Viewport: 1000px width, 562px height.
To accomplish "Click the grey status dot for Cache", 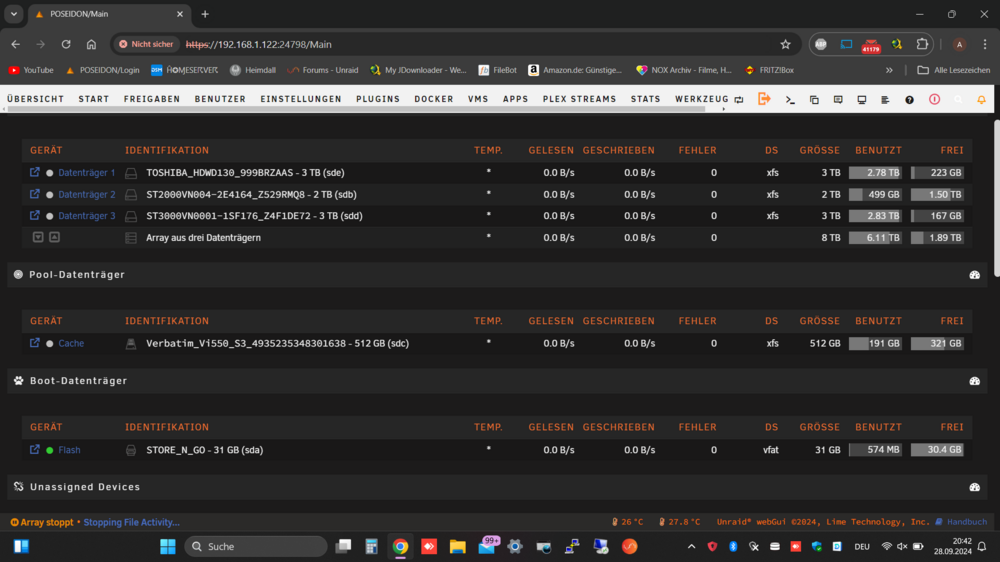I will click(x=50, y=344).
